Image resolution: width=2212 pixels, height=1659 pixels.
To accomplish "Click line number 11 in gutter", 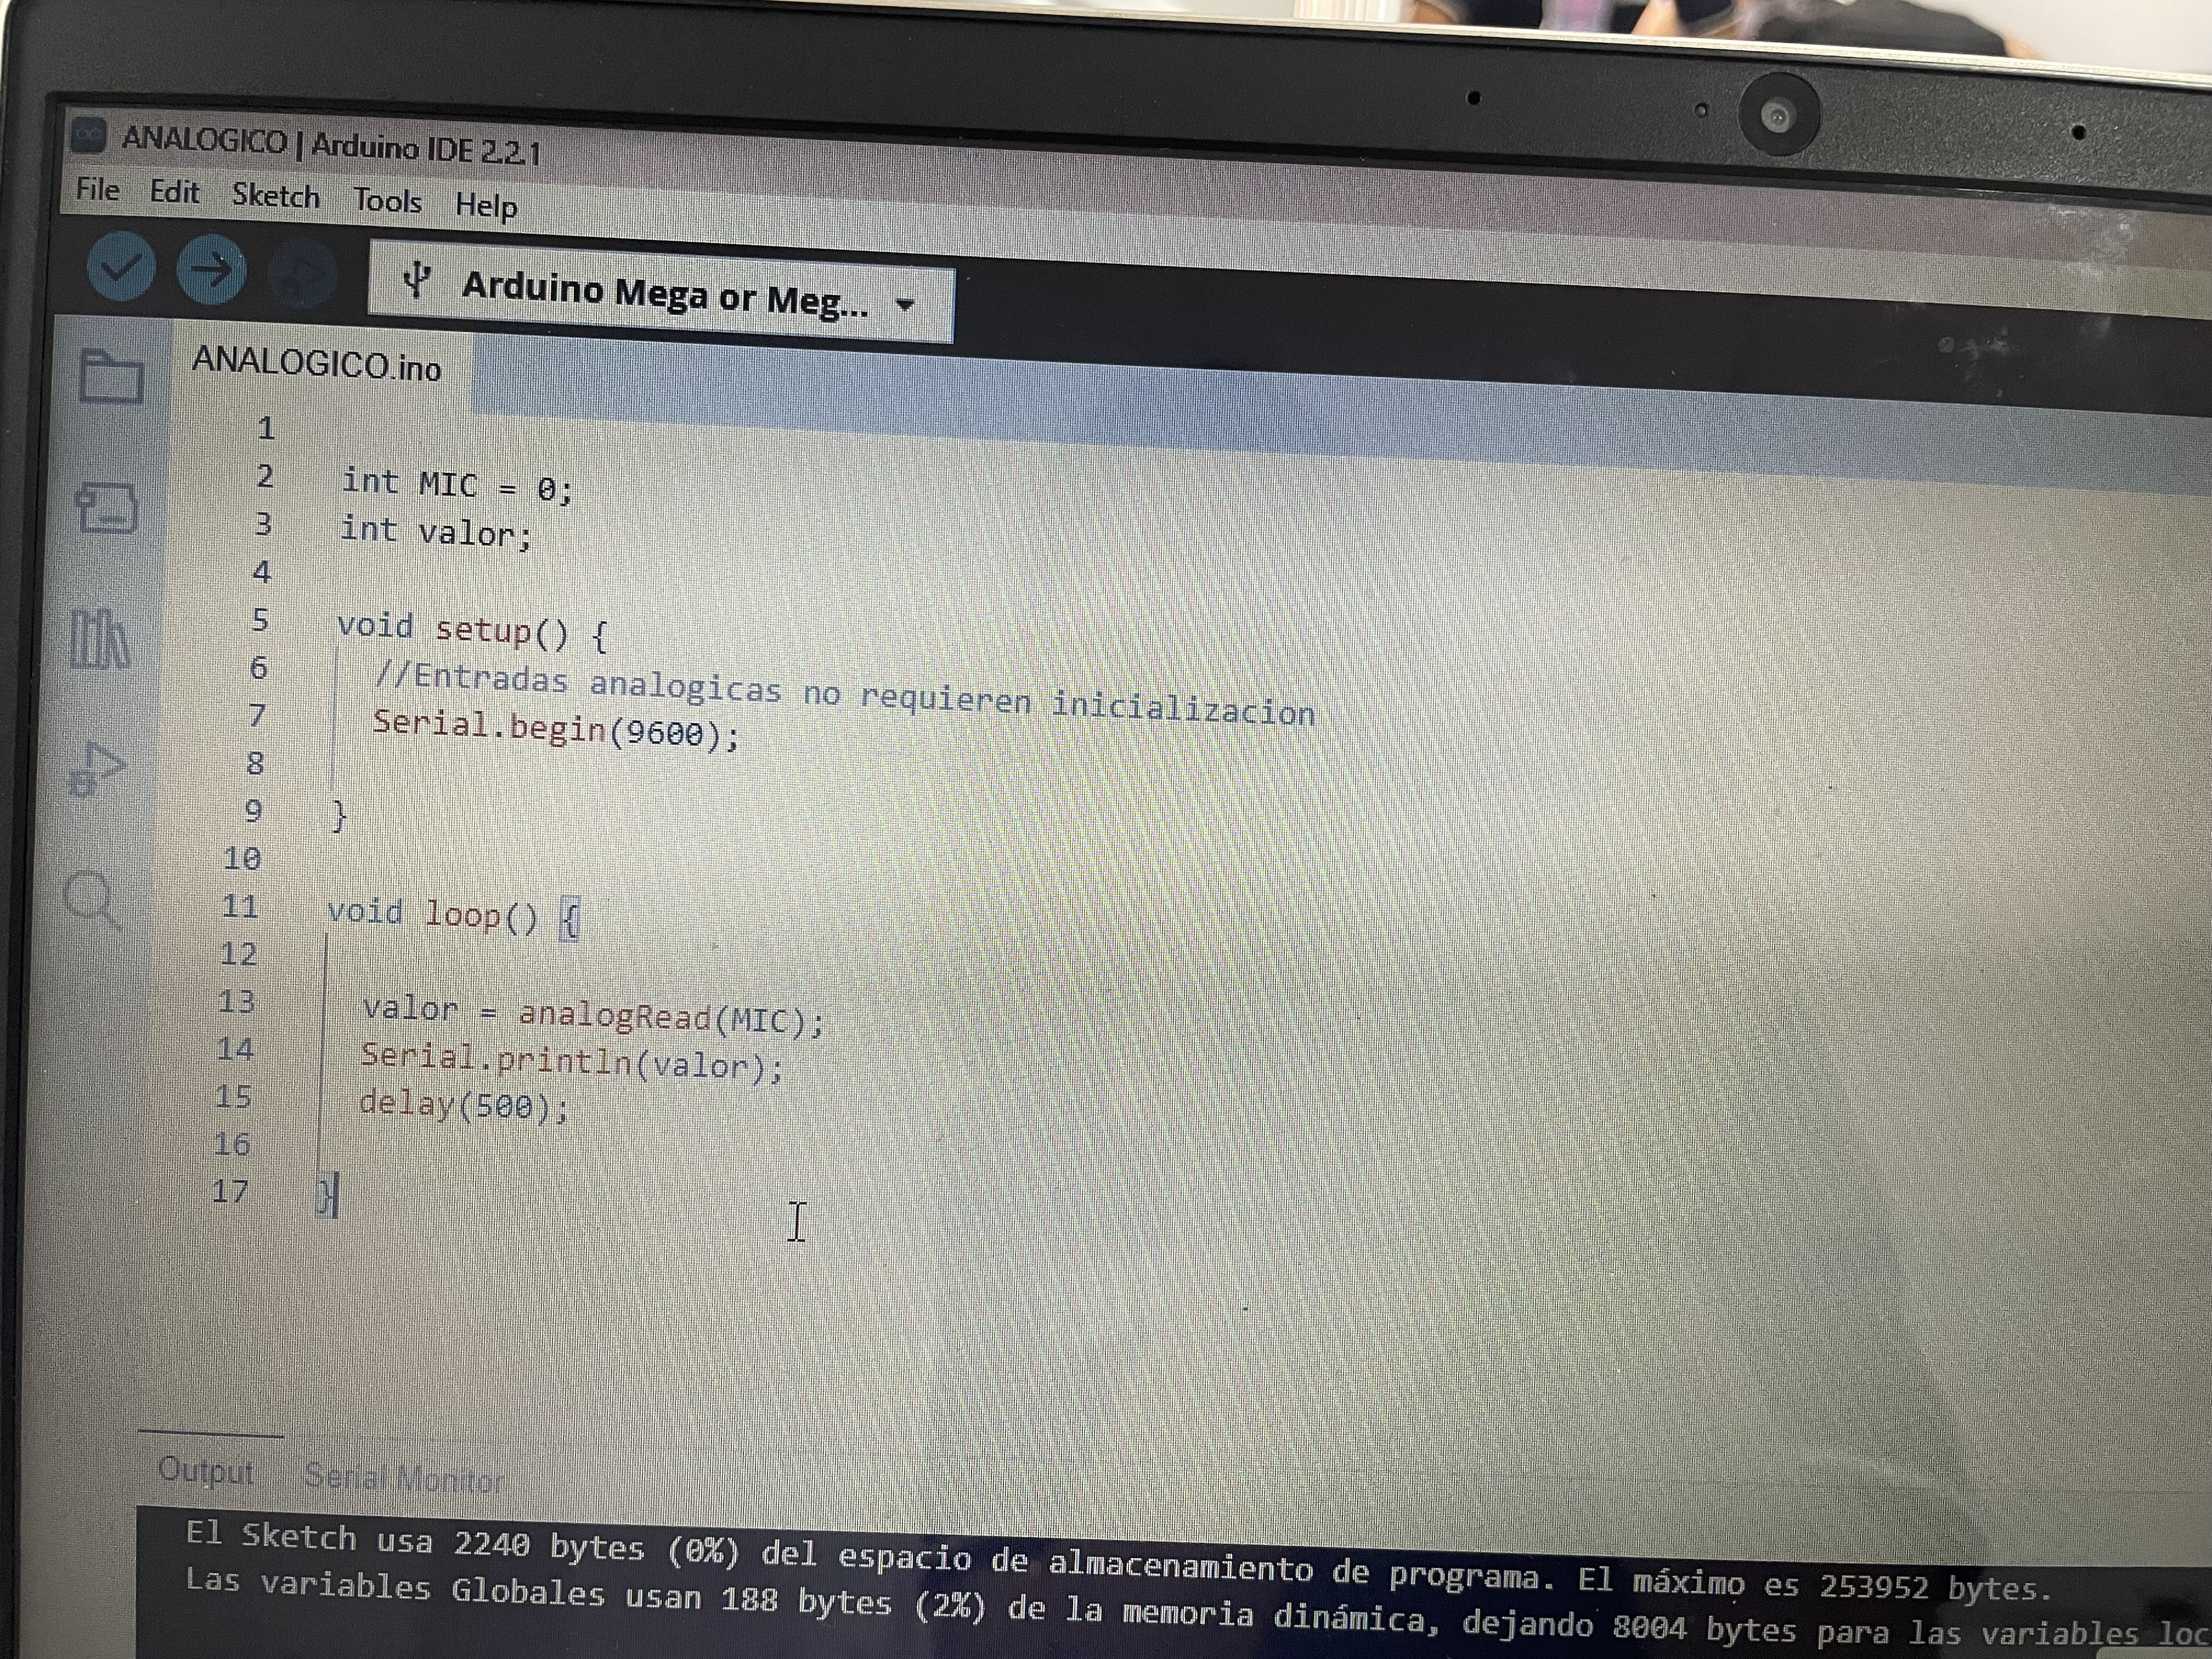I will coord(240,907).
